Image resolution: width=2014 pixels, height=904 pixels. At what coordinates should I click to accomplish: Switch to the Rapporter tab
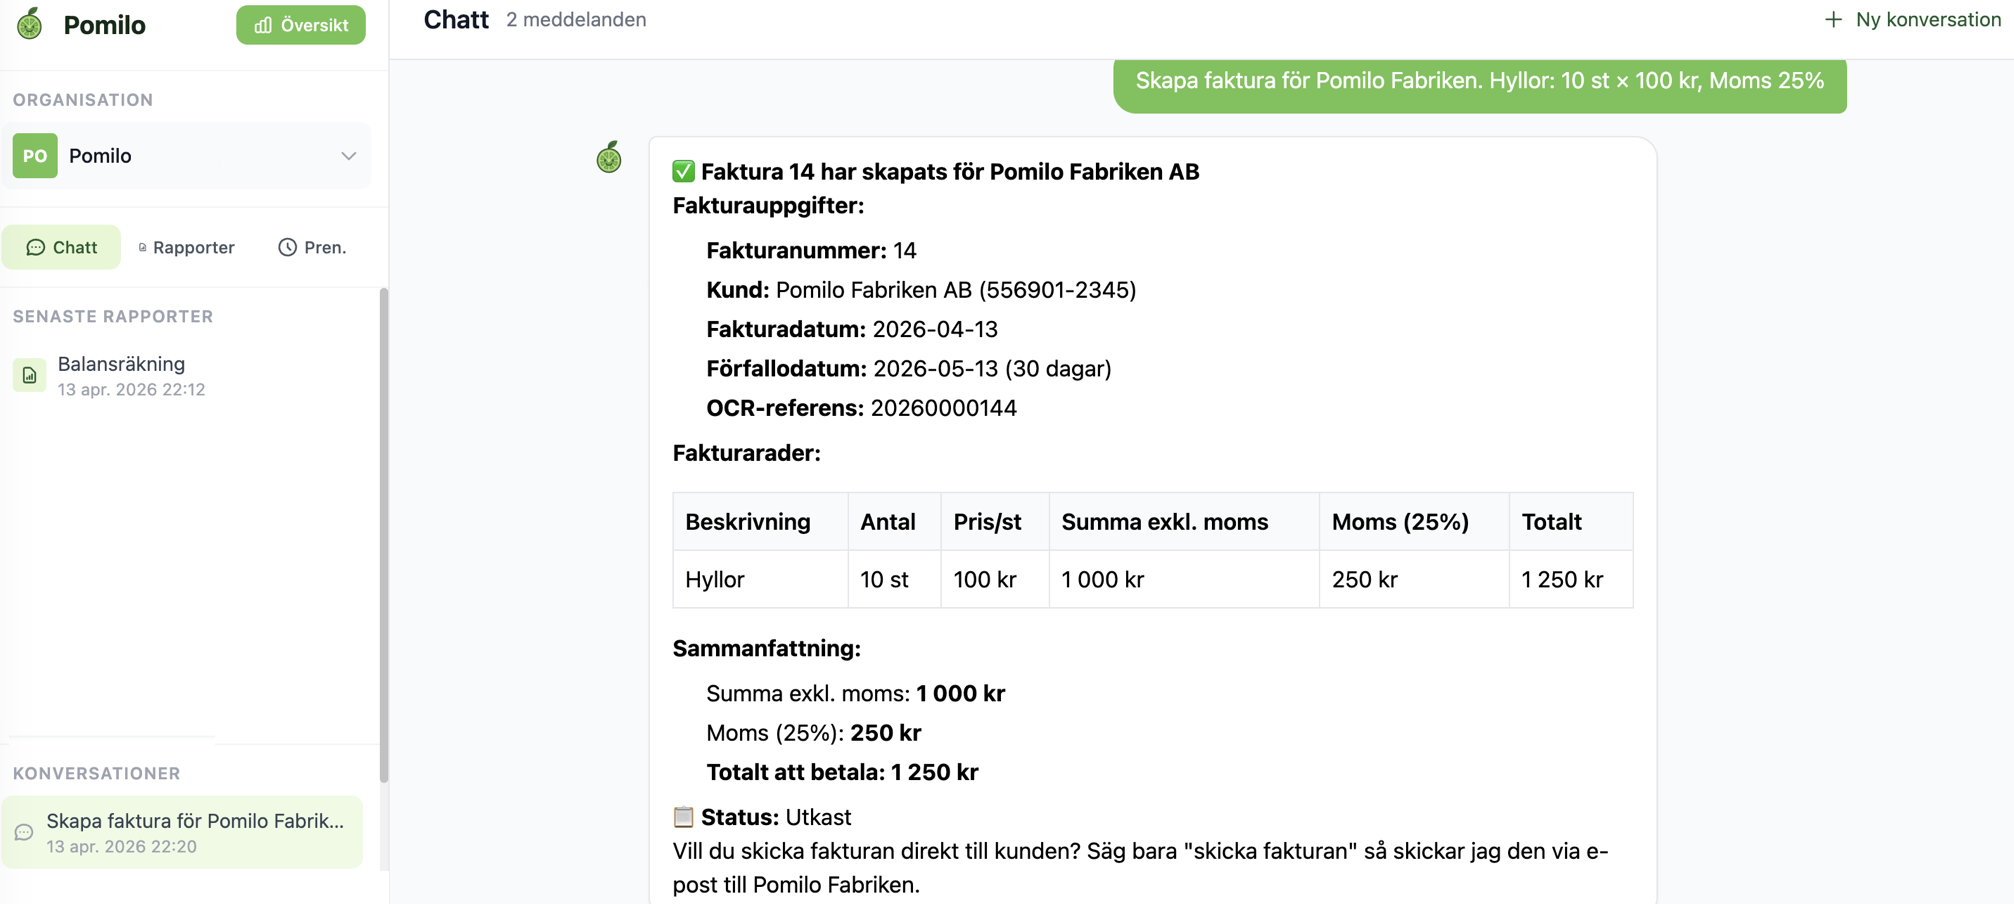(x=186, y=247)
